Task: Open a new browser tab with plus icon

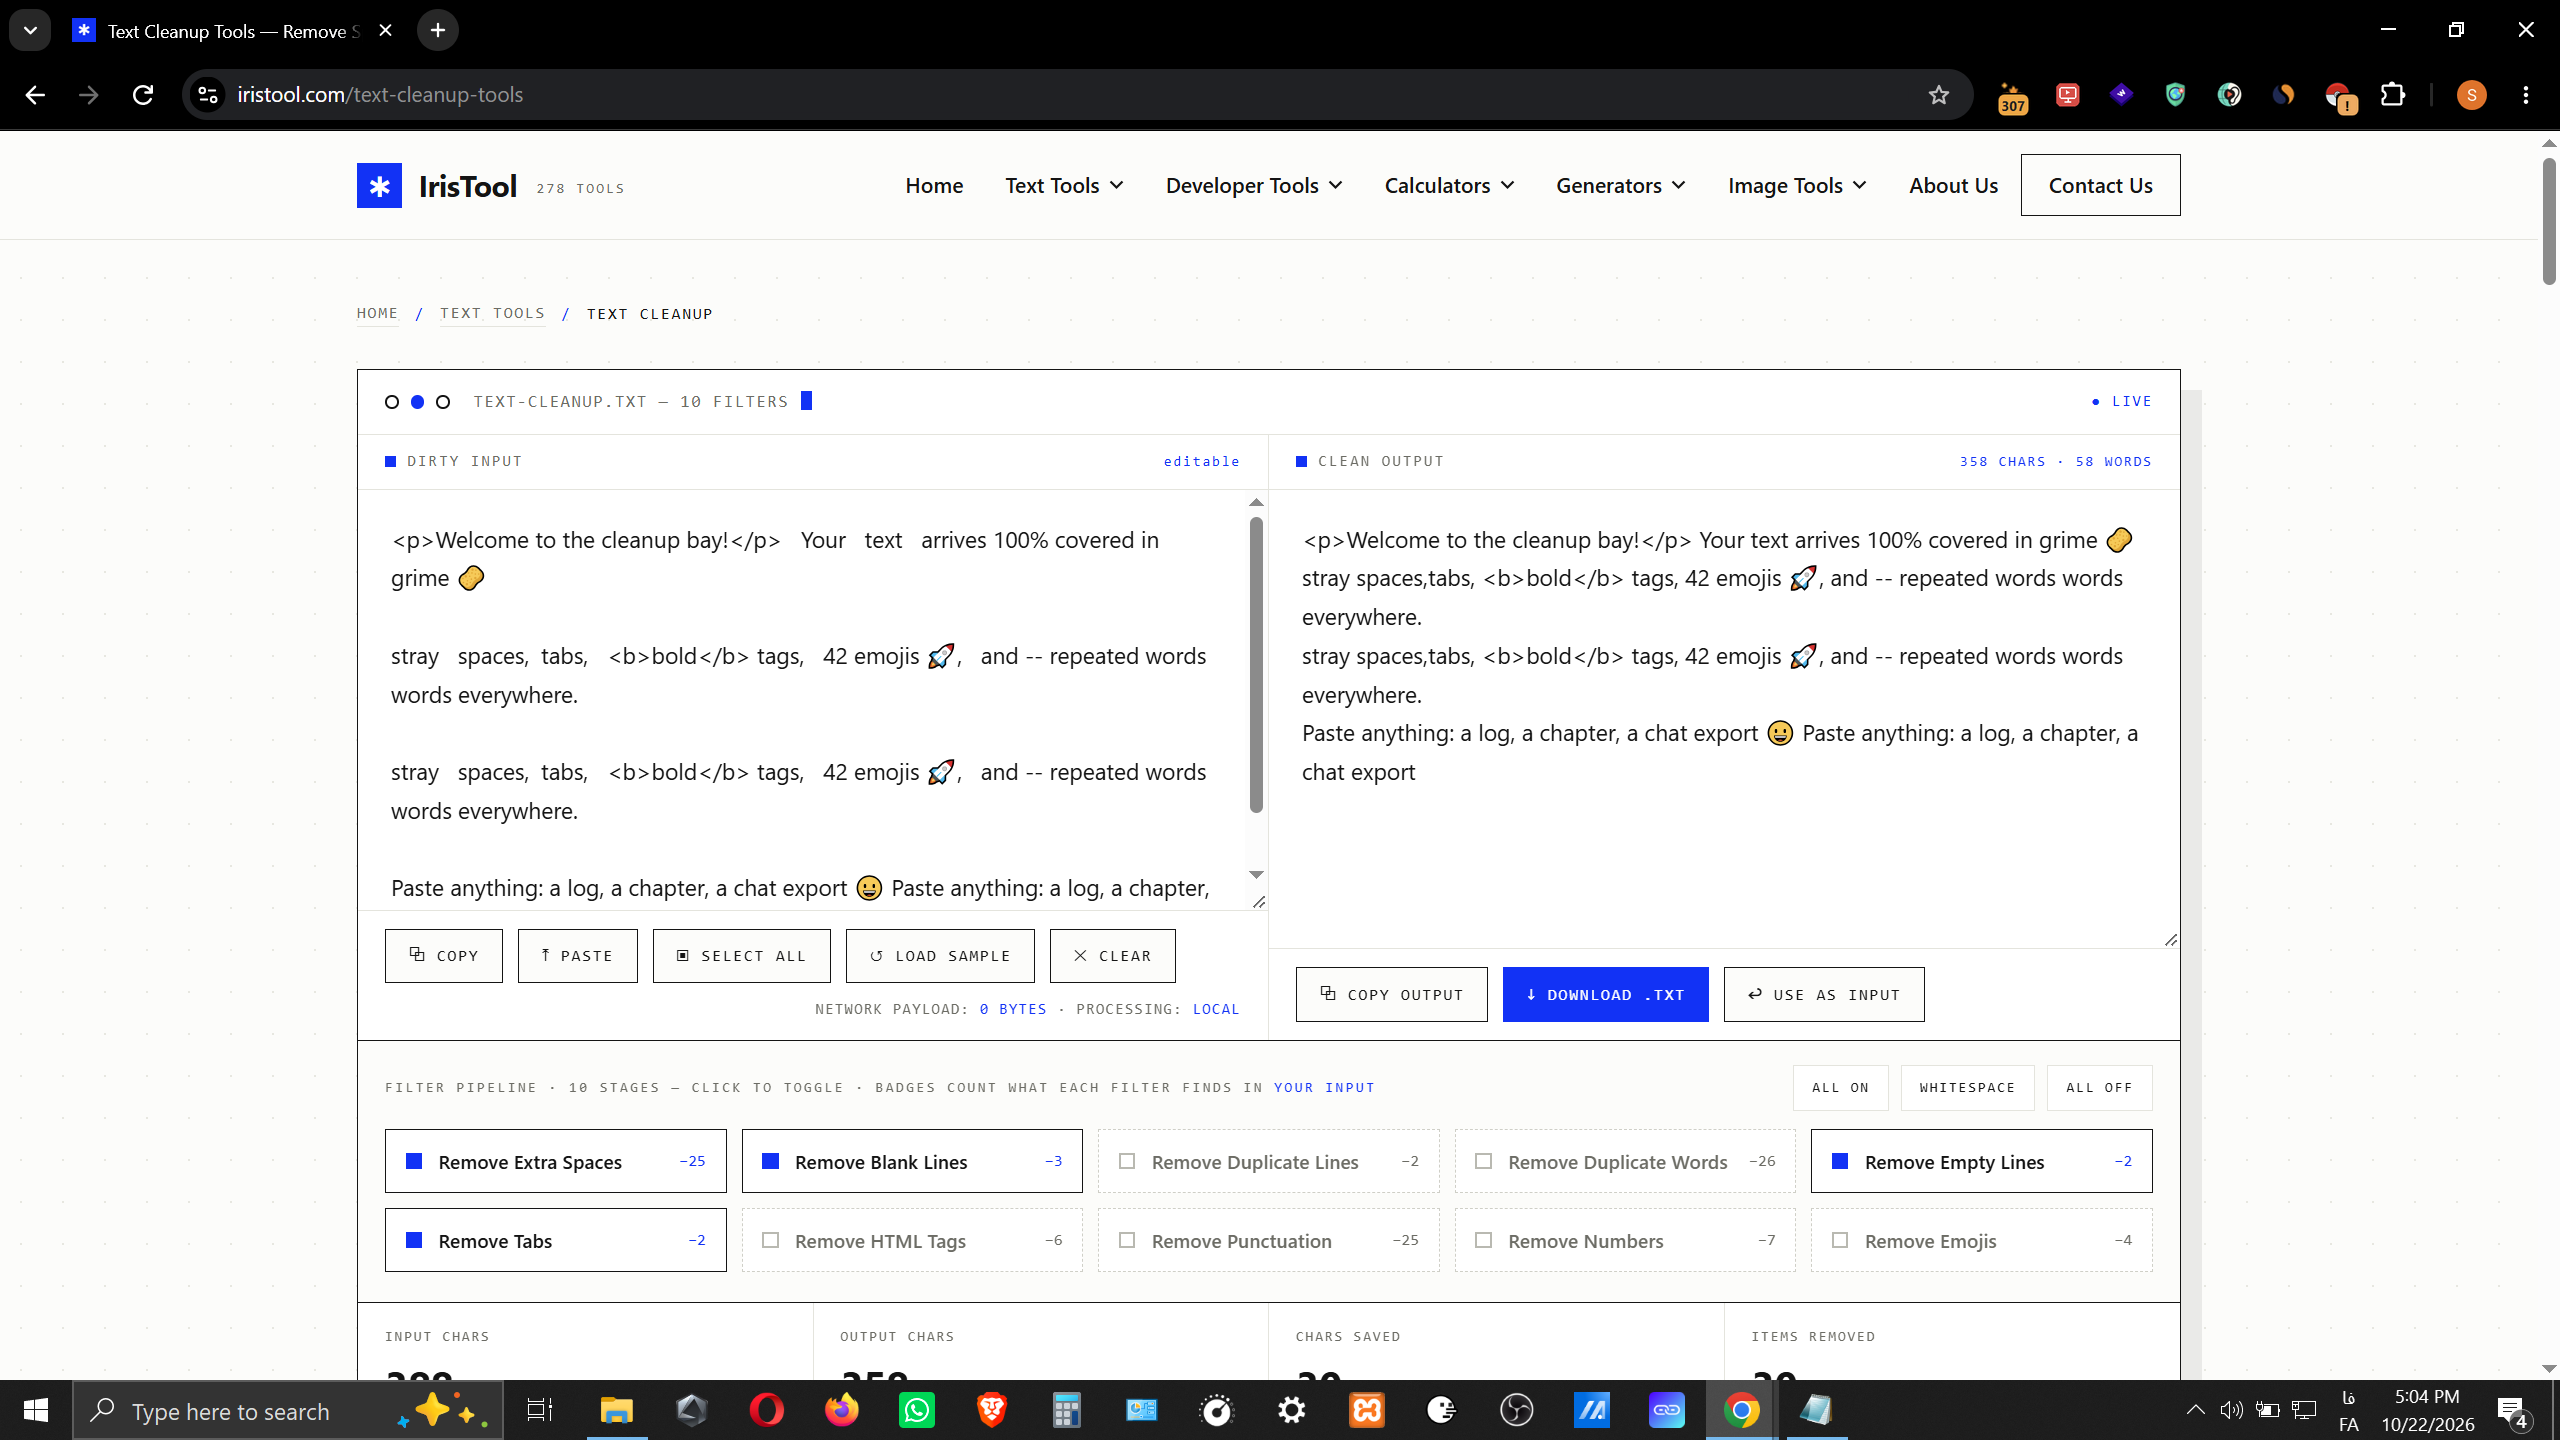Action: click(438, 30)
